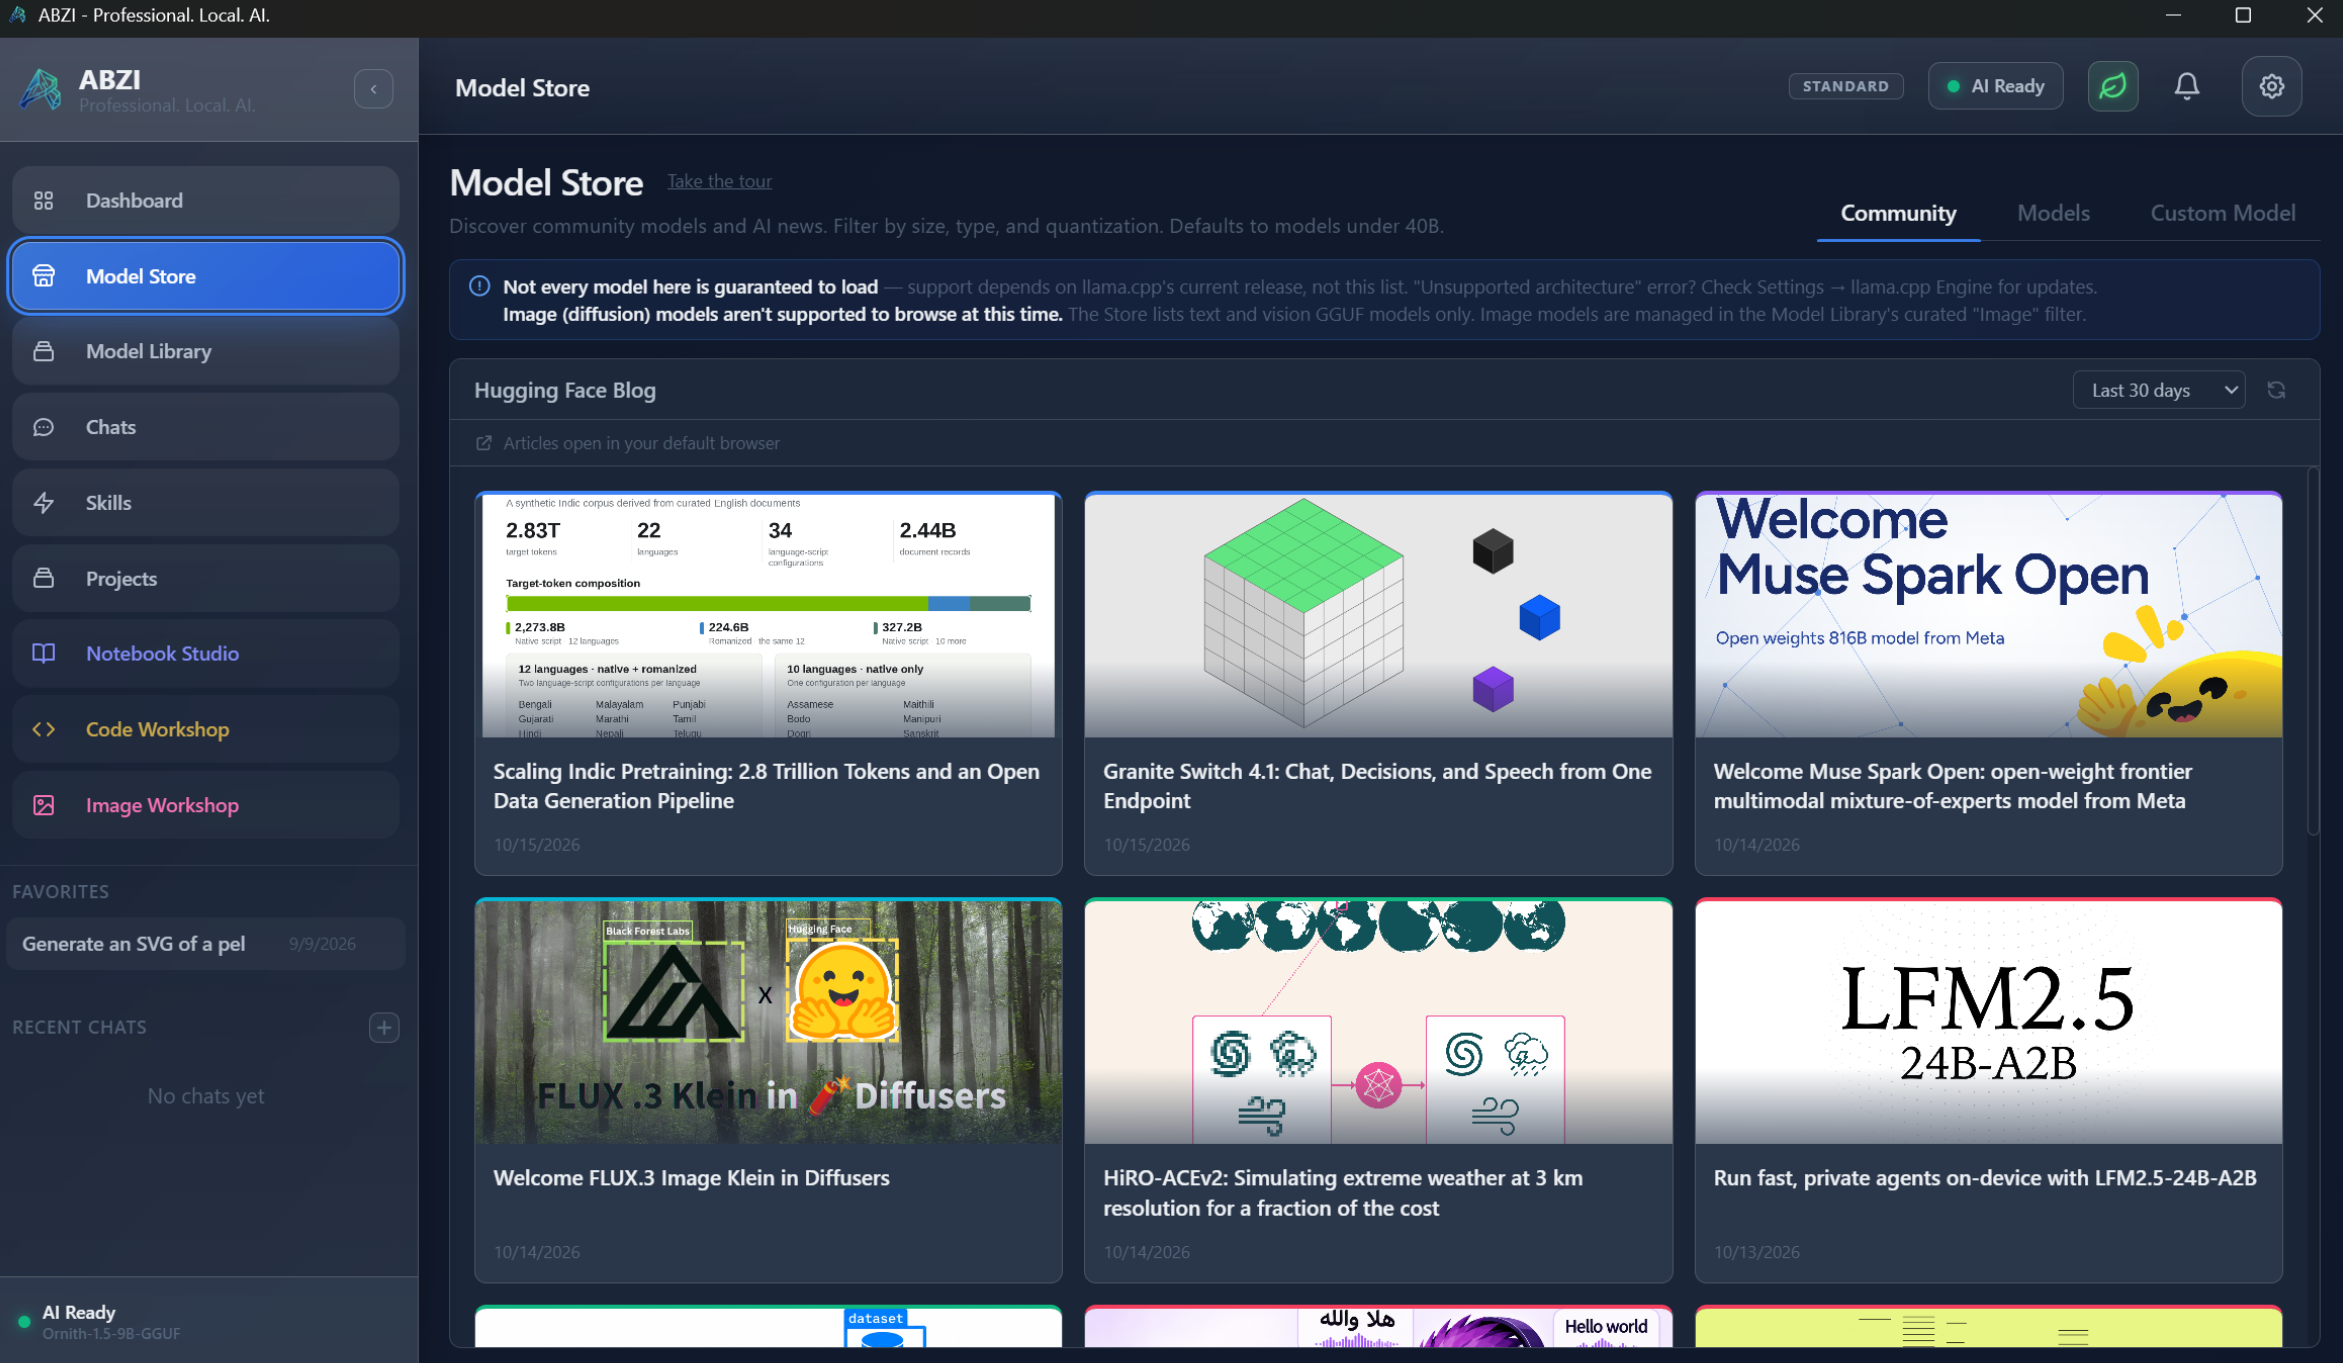The image size is (2343, 1363).
Task: Click the AI Ready status button
Action: pos(1995,86)
